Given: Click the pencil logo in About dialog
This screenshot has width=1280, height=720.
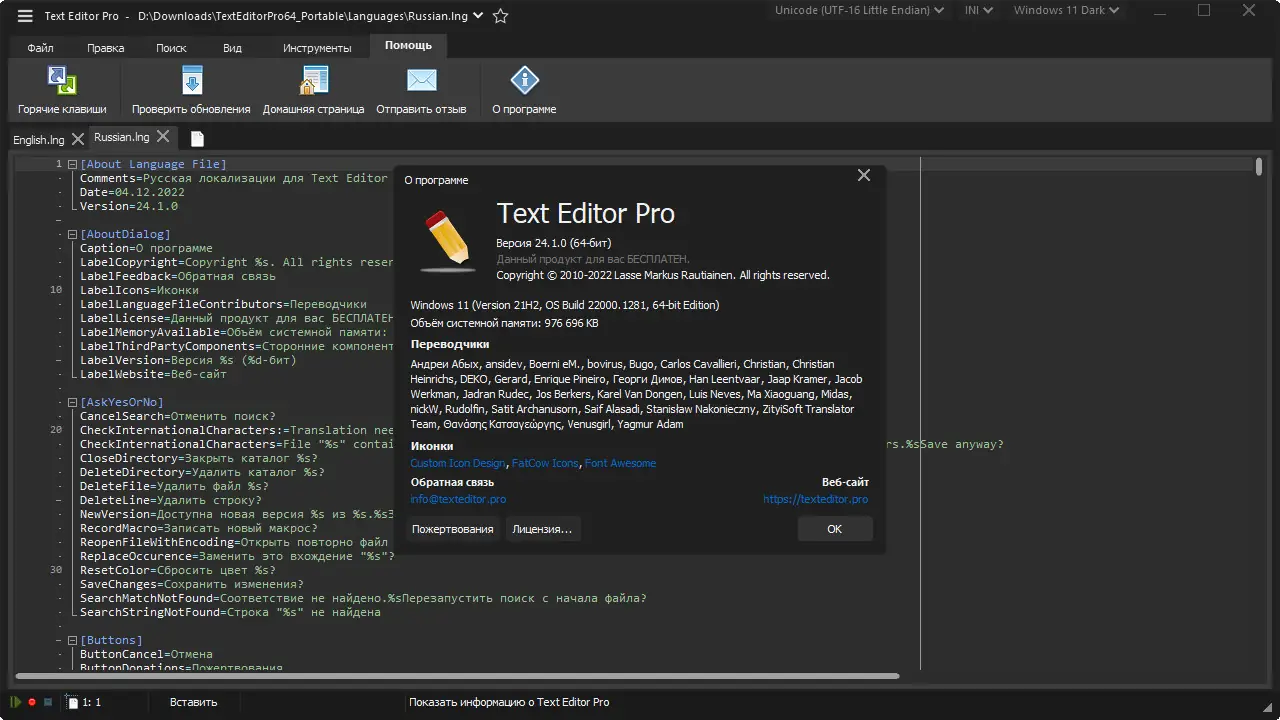Looking at the screenshot, I should 448,239.
